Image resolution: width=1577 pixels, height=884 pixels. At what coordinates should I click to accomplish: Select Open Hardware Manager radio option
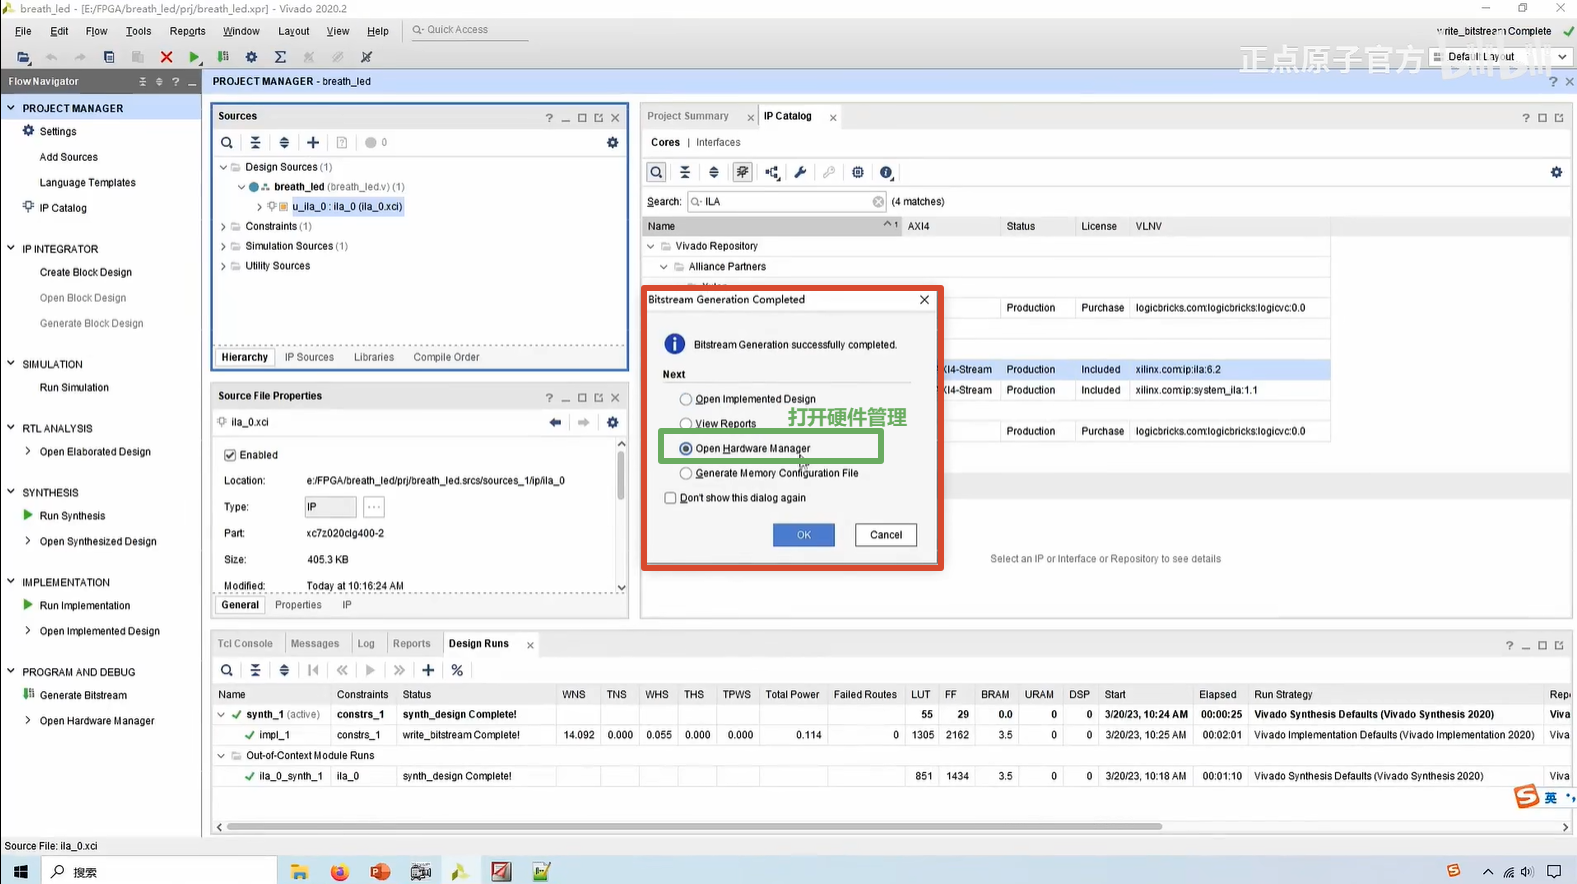(x=686, y=449)
